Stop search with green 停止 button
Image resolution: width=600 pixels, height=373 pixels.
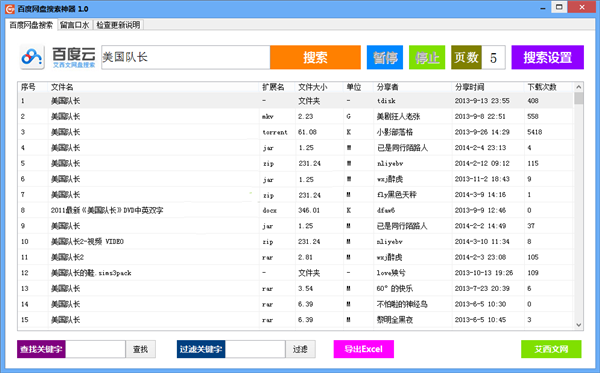pos(427,57)
